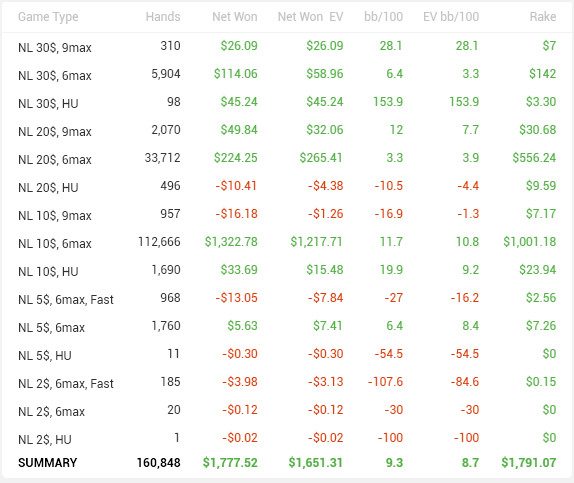Click the $265.41 net won EV cell
The height and width of the screenshot is (483, 574).
point(321,158)
